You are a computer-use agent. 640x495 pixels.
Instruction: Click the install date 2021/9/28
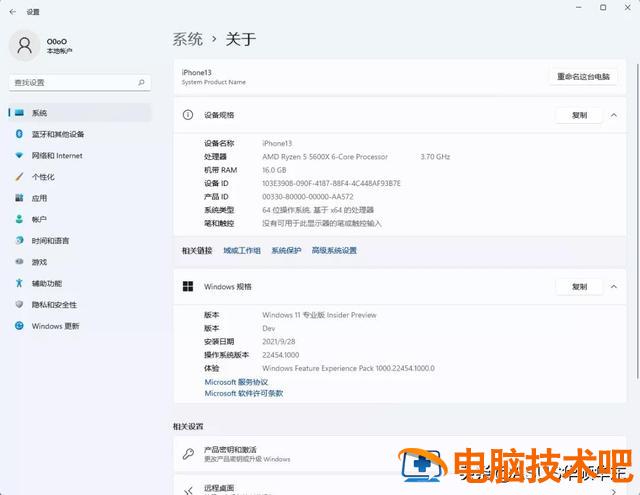279,342
